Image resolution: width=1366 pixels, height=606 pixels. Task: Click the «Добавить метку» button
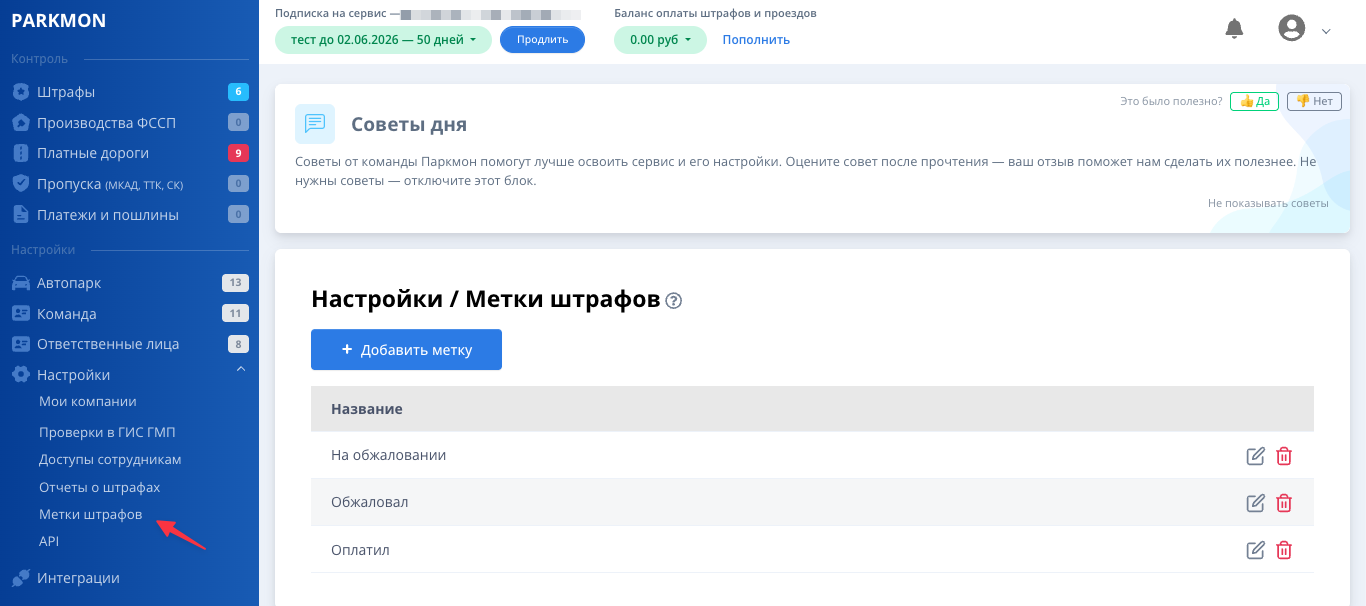point(406,350)
